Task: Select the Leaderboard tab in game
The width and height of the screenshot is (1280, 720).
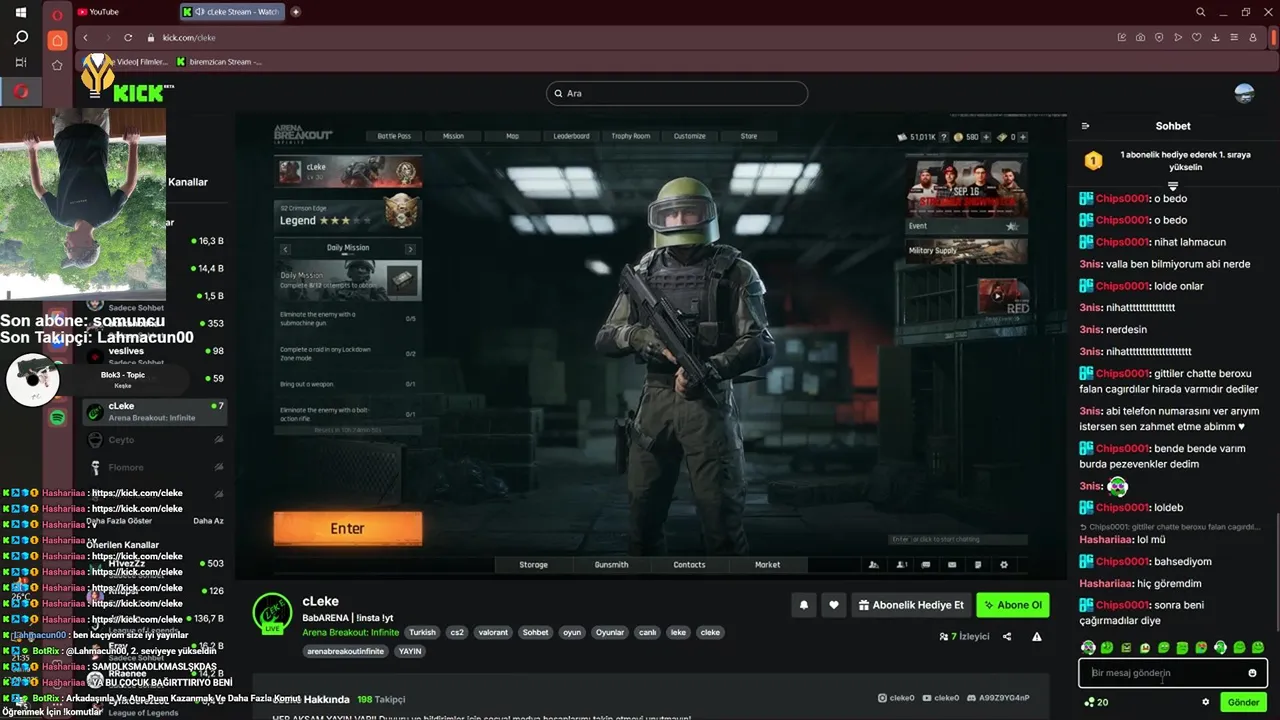Action: (571, 136)
